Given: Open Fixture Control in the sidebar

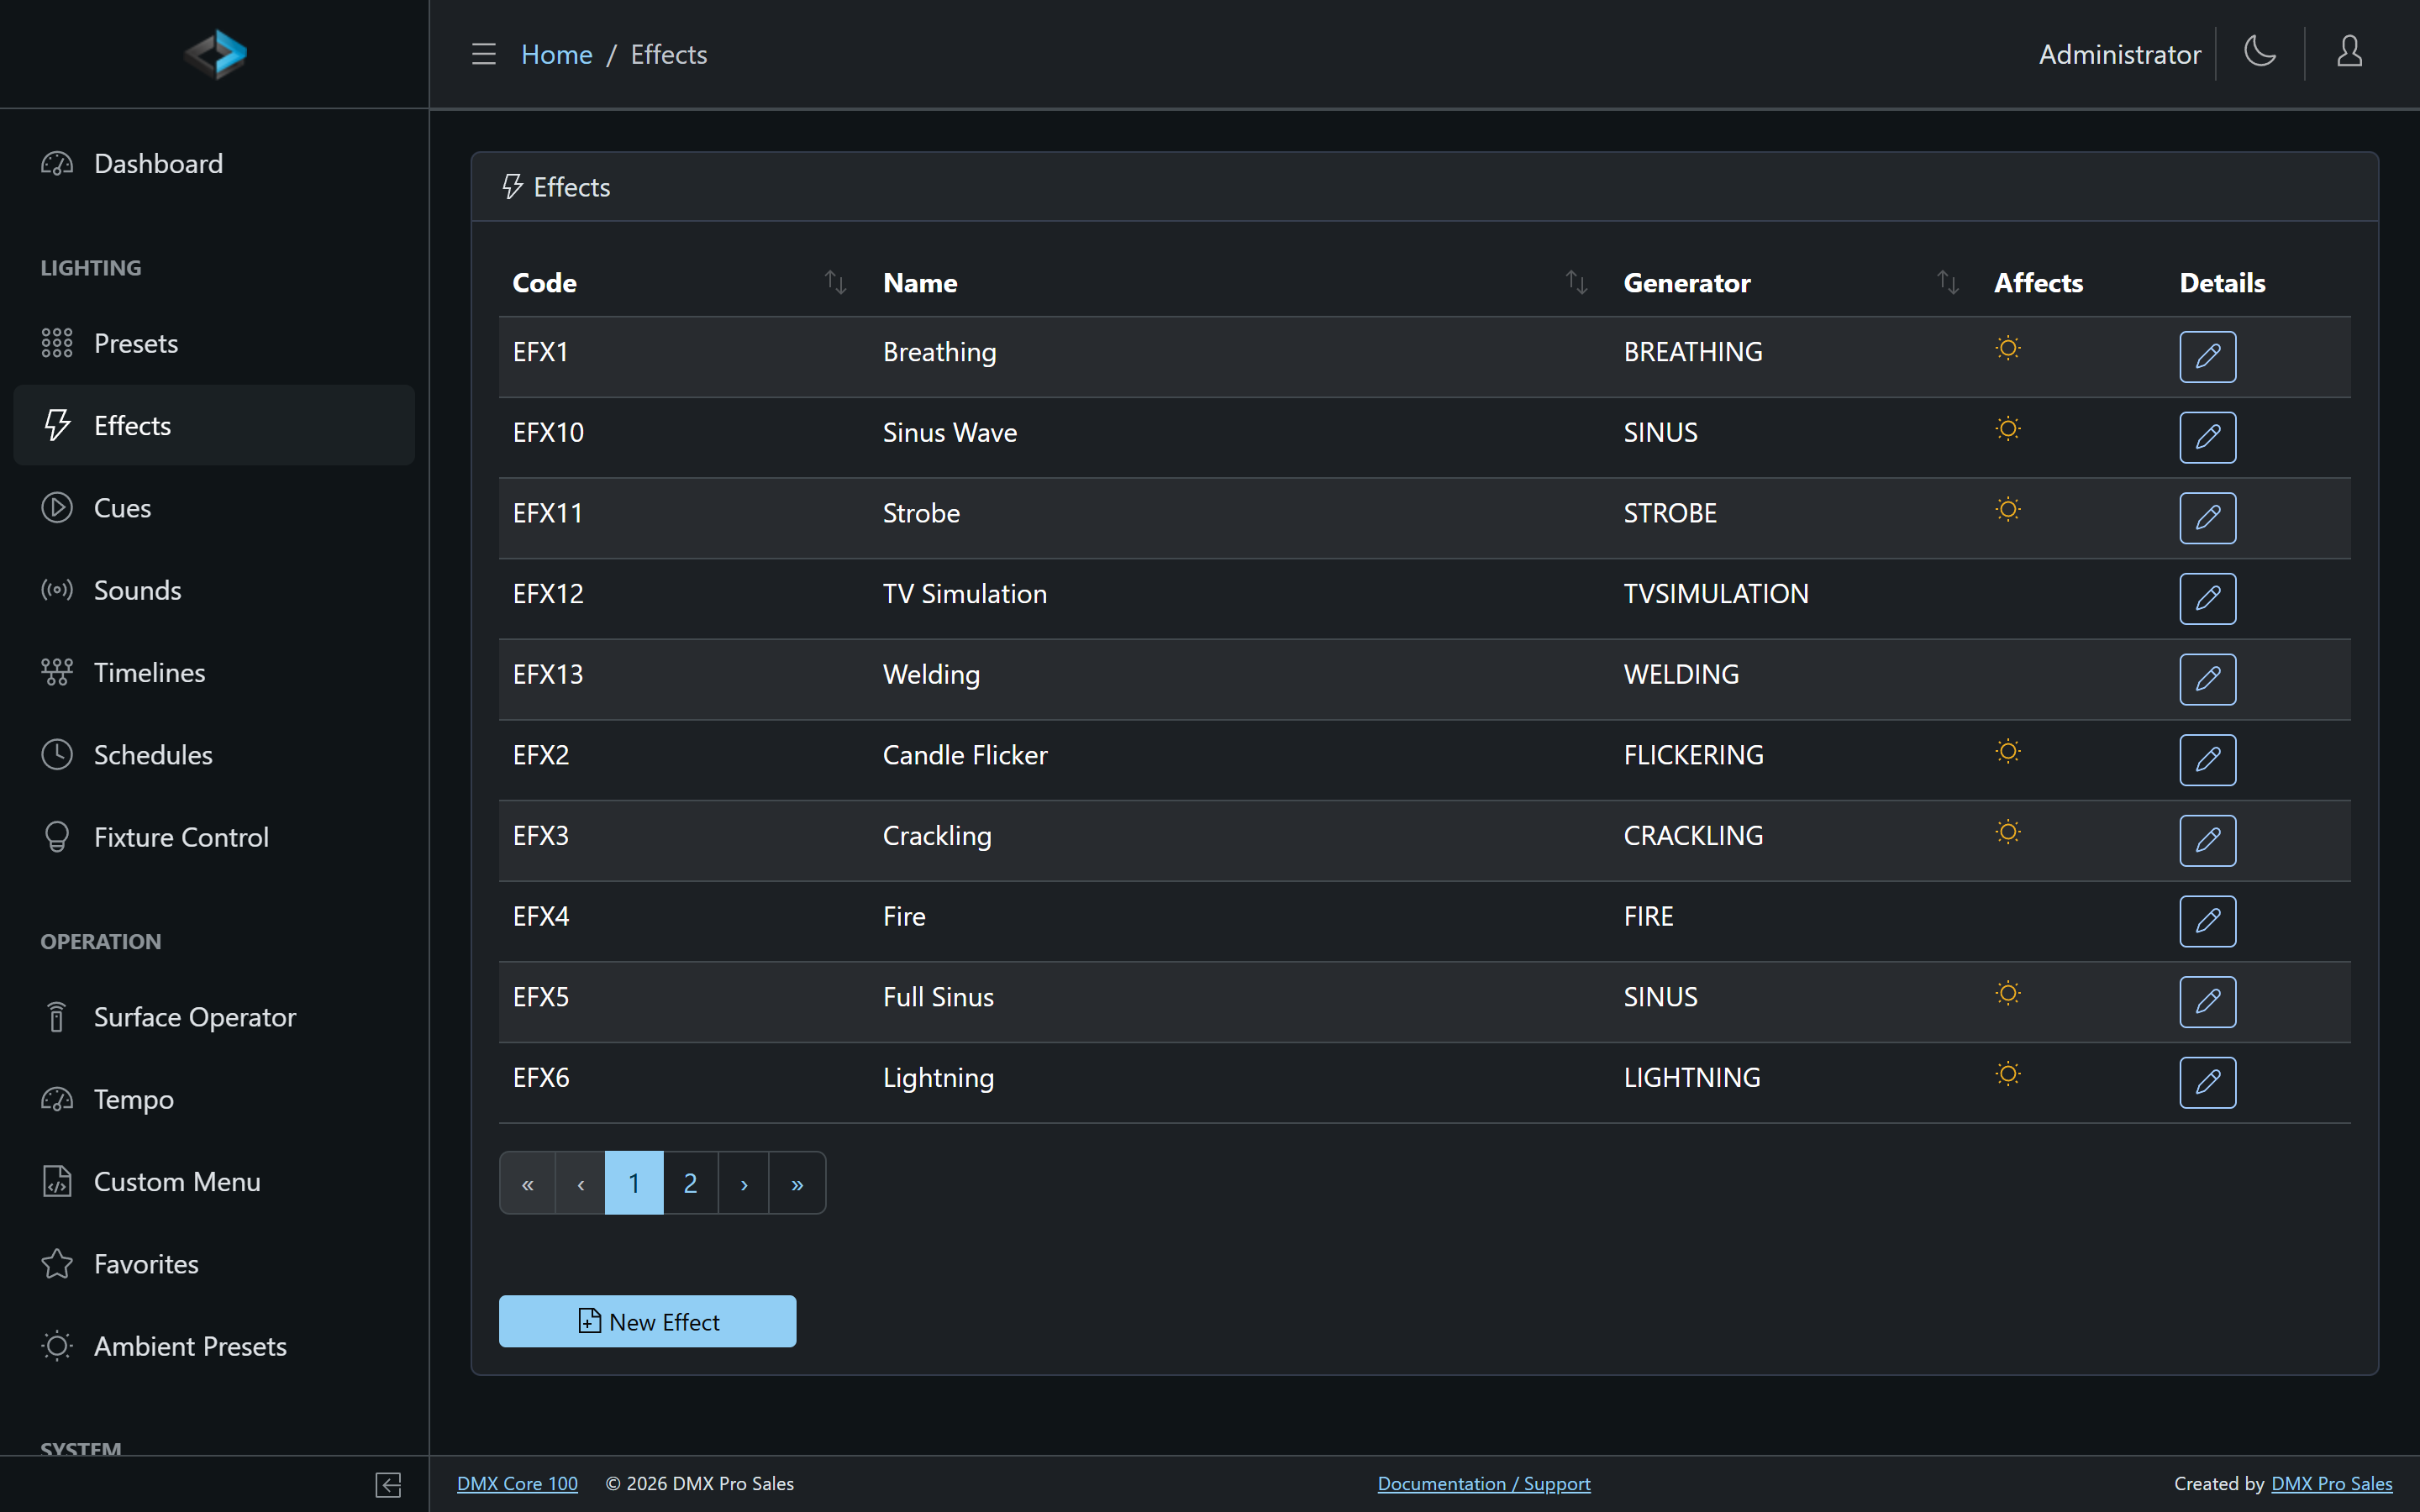Looking at the screenshot, I should click(214, 837).
